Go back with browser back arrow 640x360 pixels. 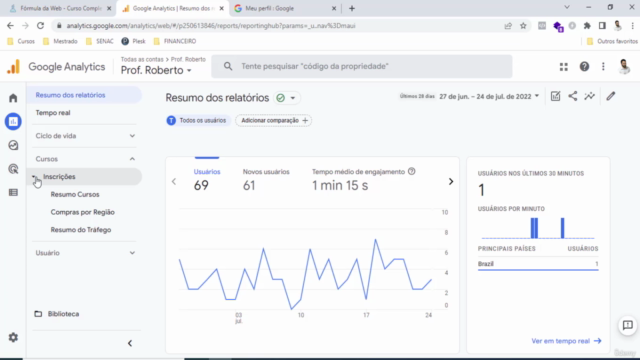click(10, 26)
